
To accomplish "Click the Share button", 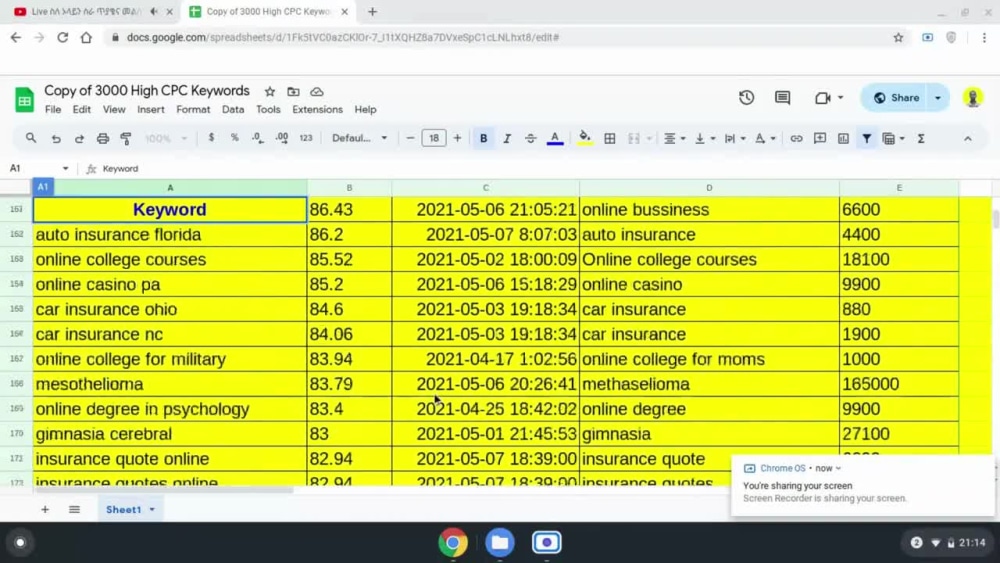I will [896, 98].
